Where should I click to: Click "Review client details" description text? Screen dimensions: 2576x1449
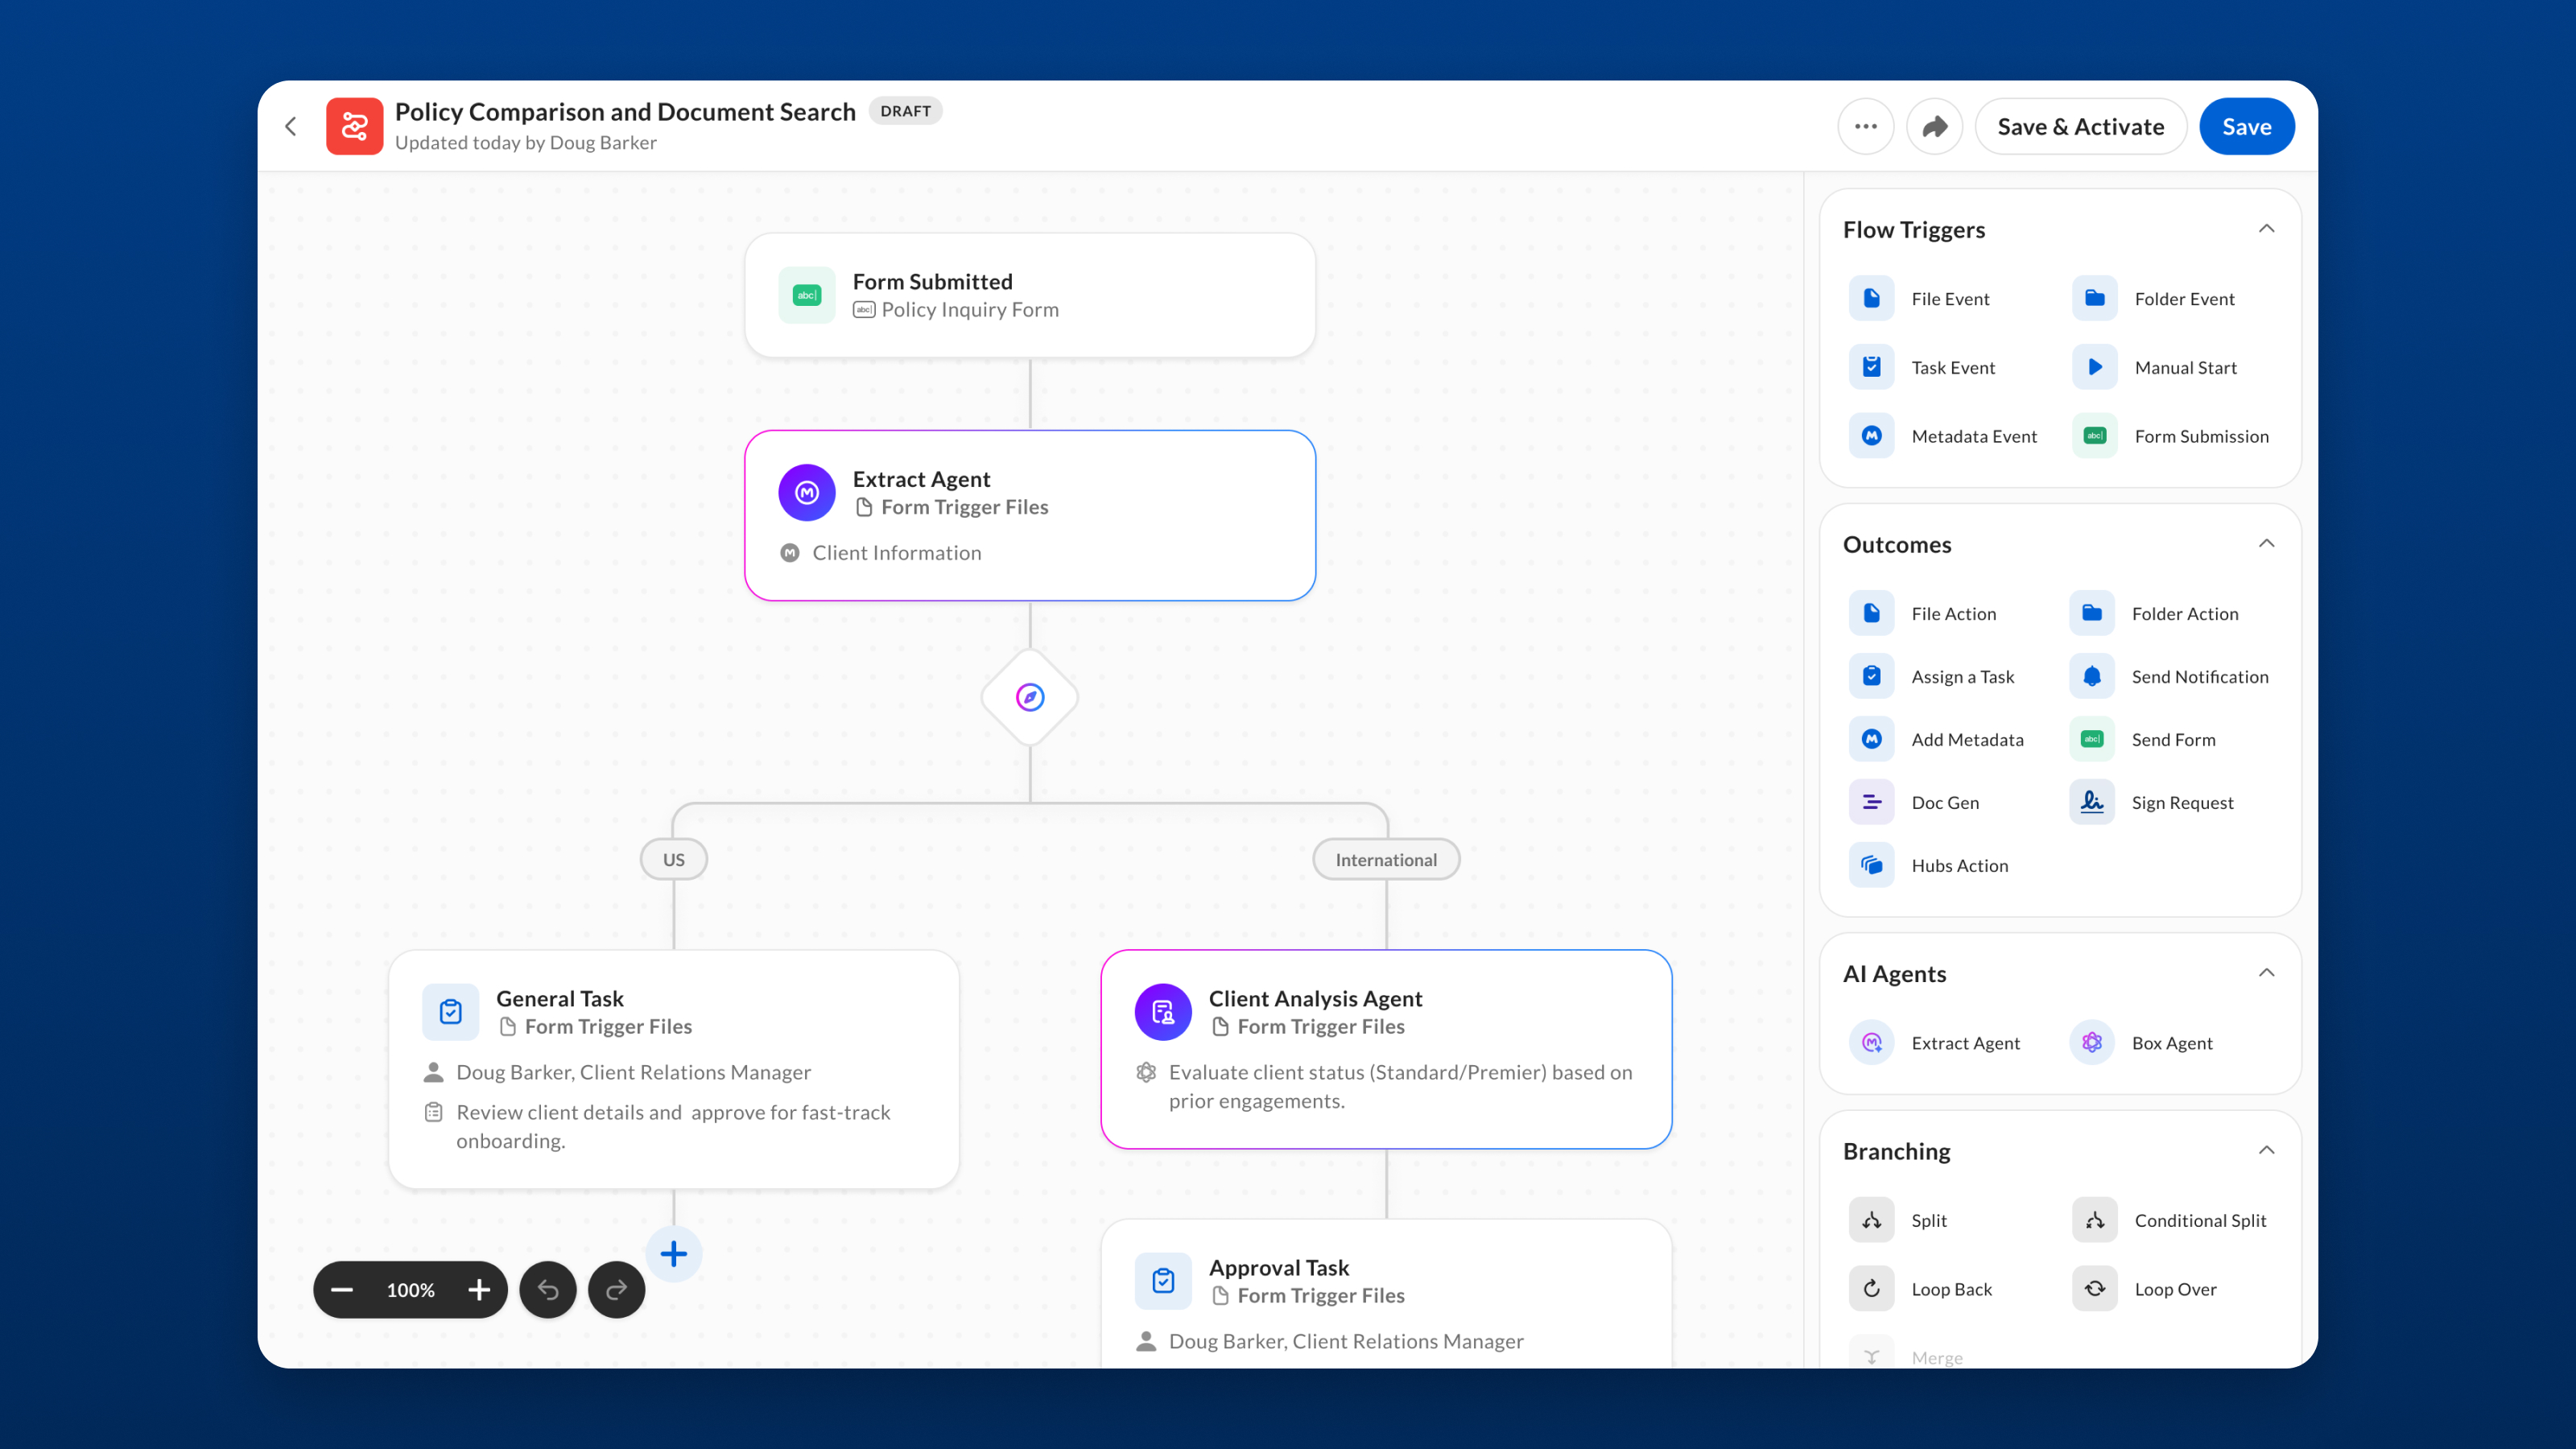pos(673,1126)
